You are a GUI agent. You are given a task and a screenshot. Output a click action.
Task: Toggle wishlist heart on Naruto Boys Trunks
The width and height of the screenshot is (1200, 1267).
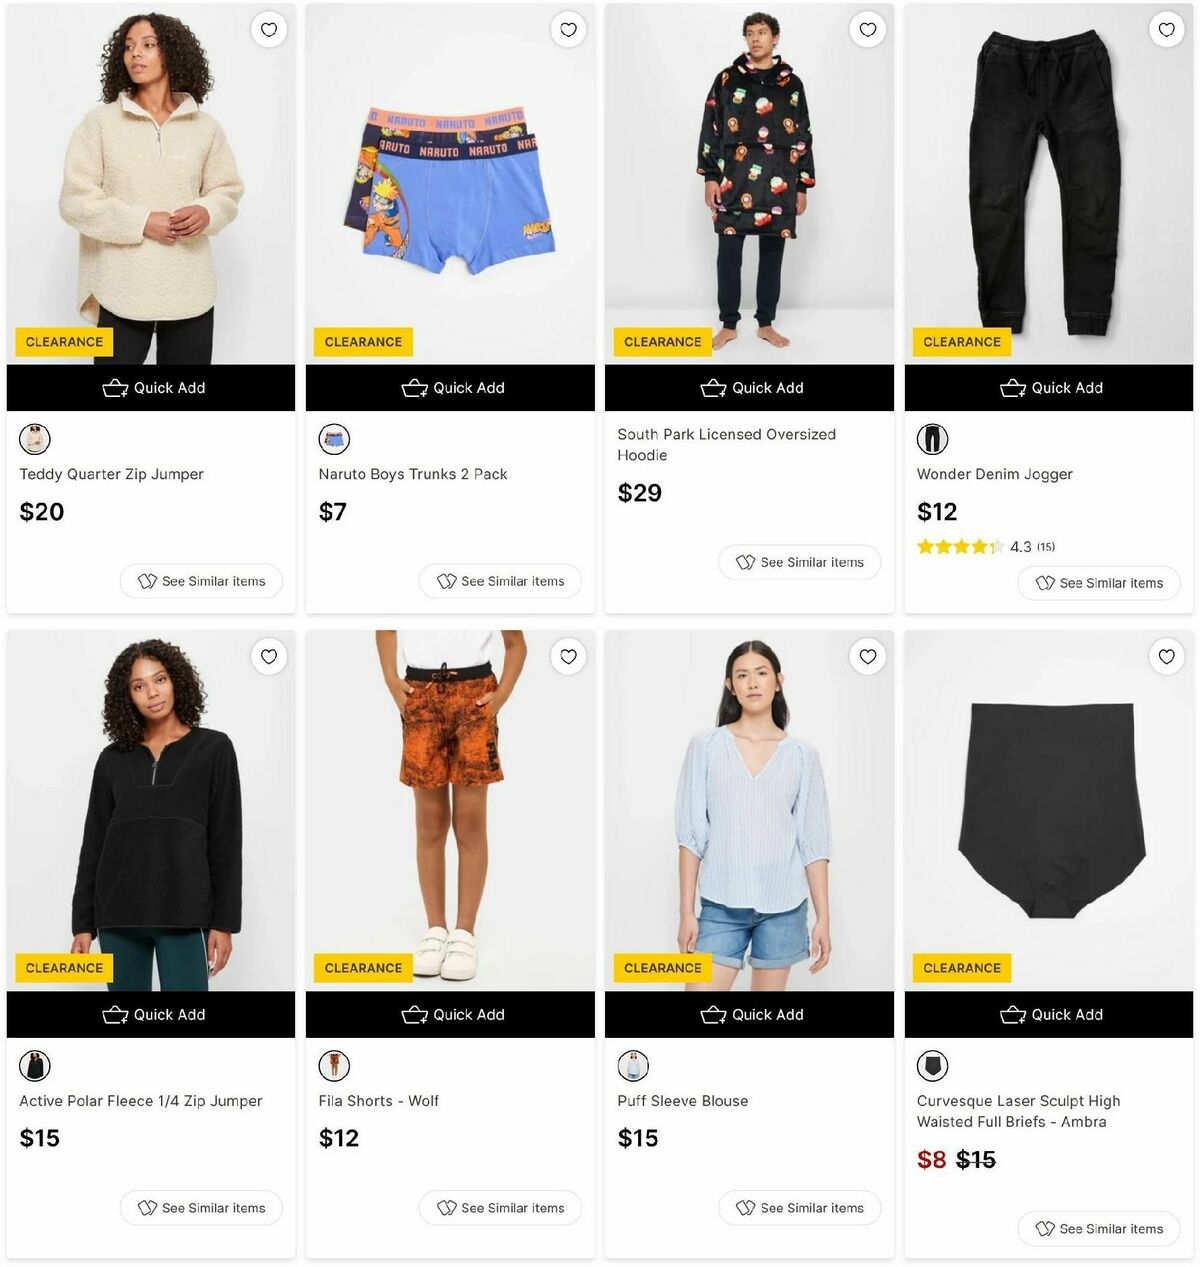point(568,30)
